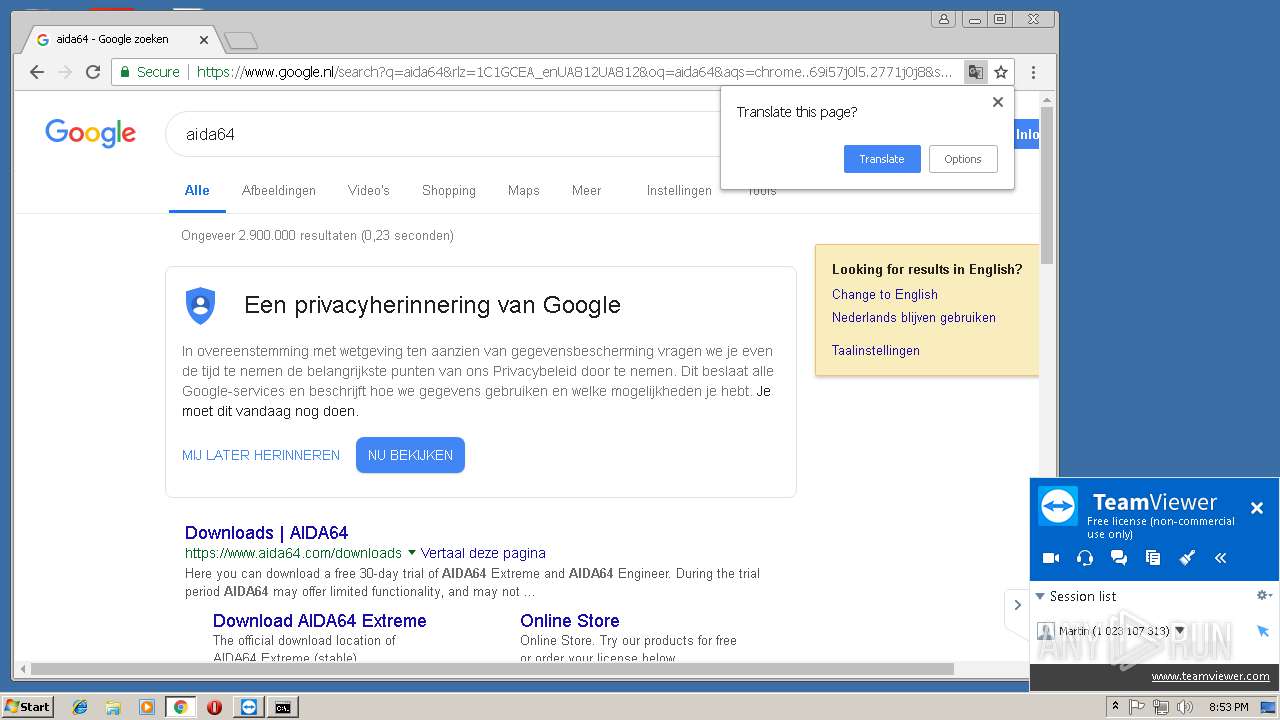Expand TeamViewer side panel arrow
Screen dimensions: 1280x720
tap(1017, 604)
